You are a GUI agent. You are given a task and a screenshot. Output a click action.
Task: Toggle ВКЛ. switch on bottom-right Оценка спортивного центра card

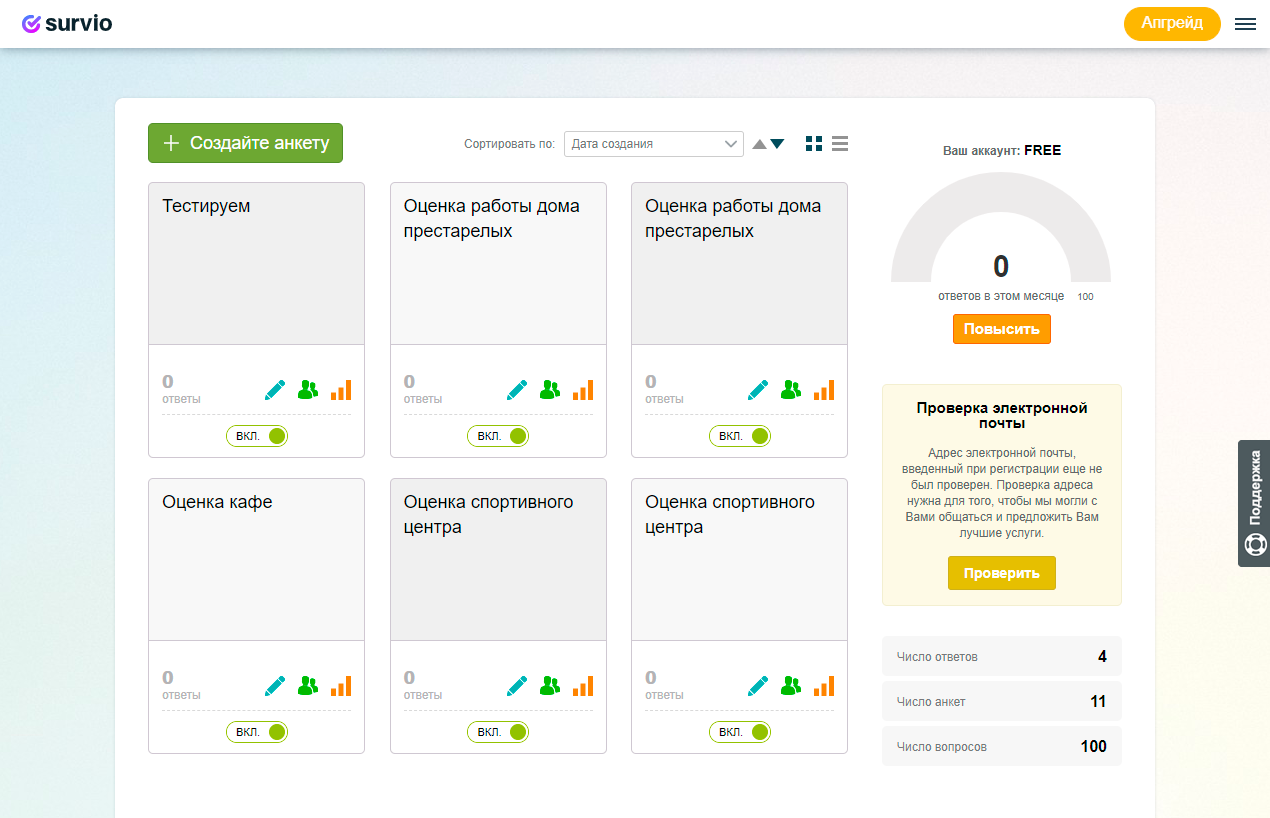click(740, 732)
